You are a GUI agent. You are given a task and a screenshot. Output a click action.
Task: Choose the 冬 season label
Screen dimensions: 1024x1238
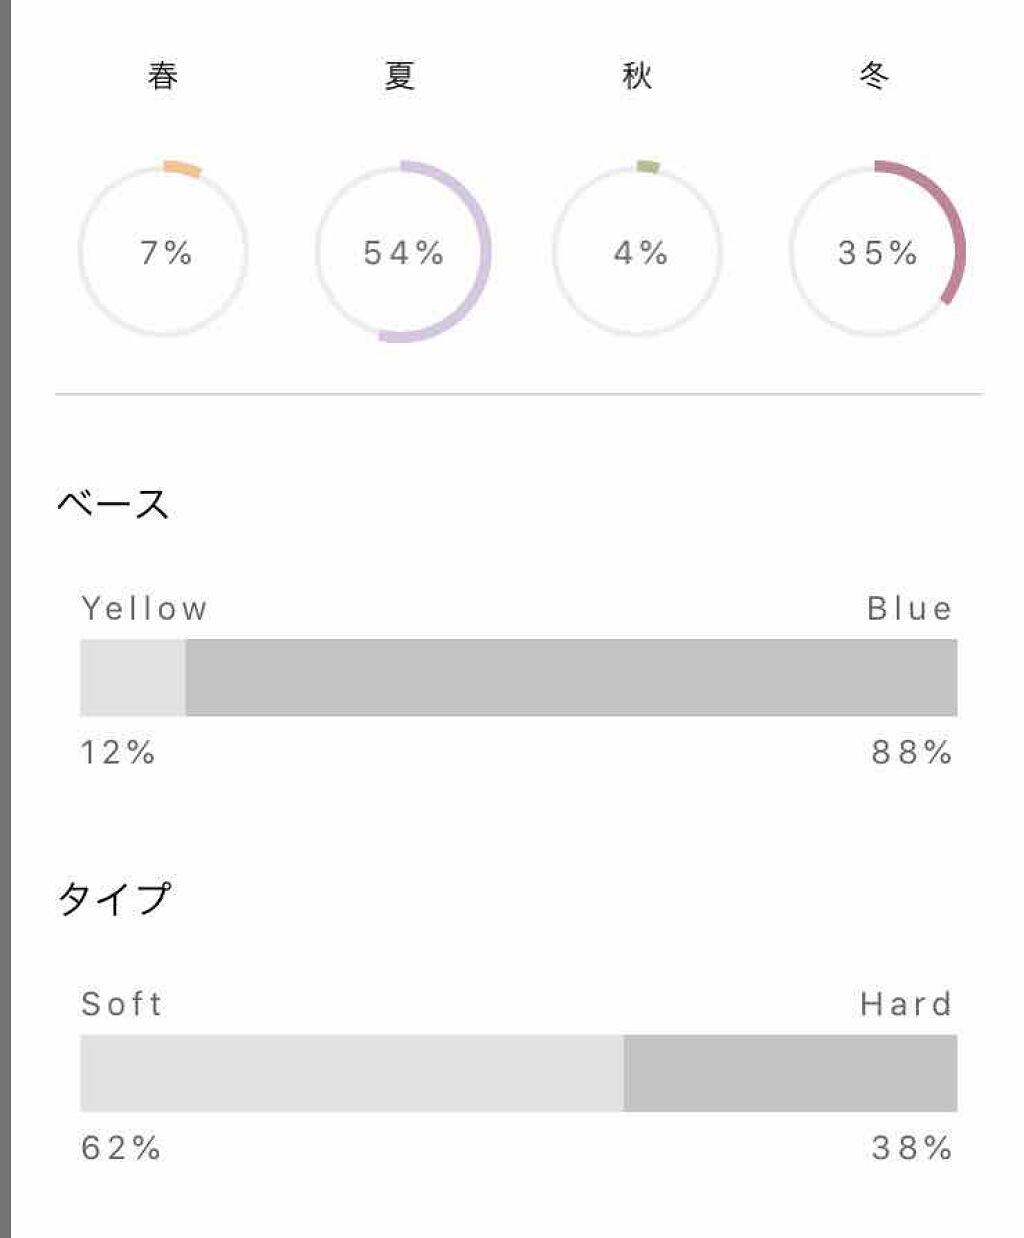pos(875,76)
